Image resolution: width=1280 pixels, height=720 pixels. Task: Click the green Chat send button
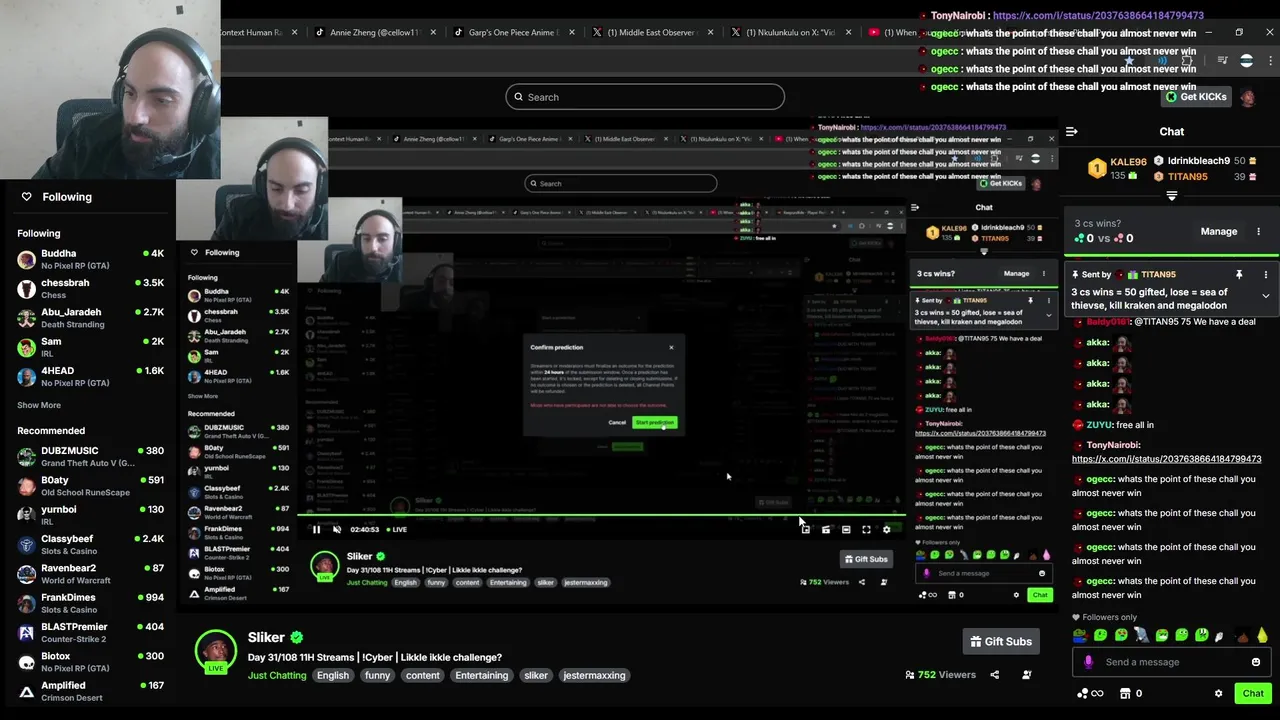[1253, 693]
